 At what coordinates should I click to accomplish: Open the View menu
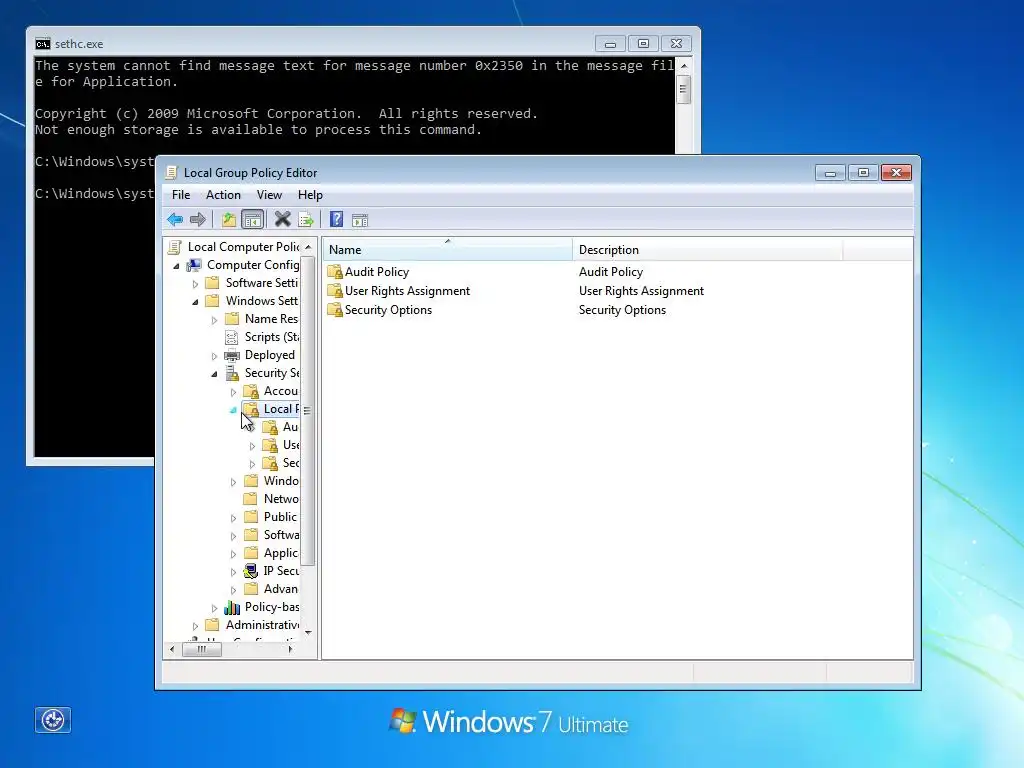coord(269,195)
